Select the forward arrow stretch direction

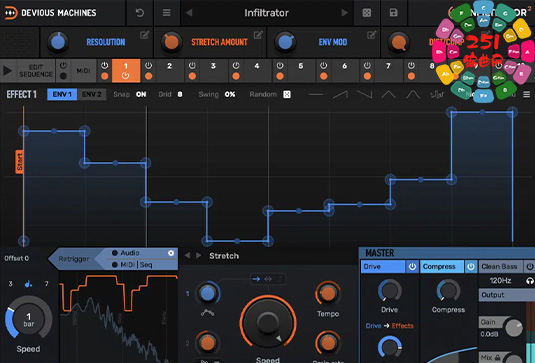[x=256, y=279]
